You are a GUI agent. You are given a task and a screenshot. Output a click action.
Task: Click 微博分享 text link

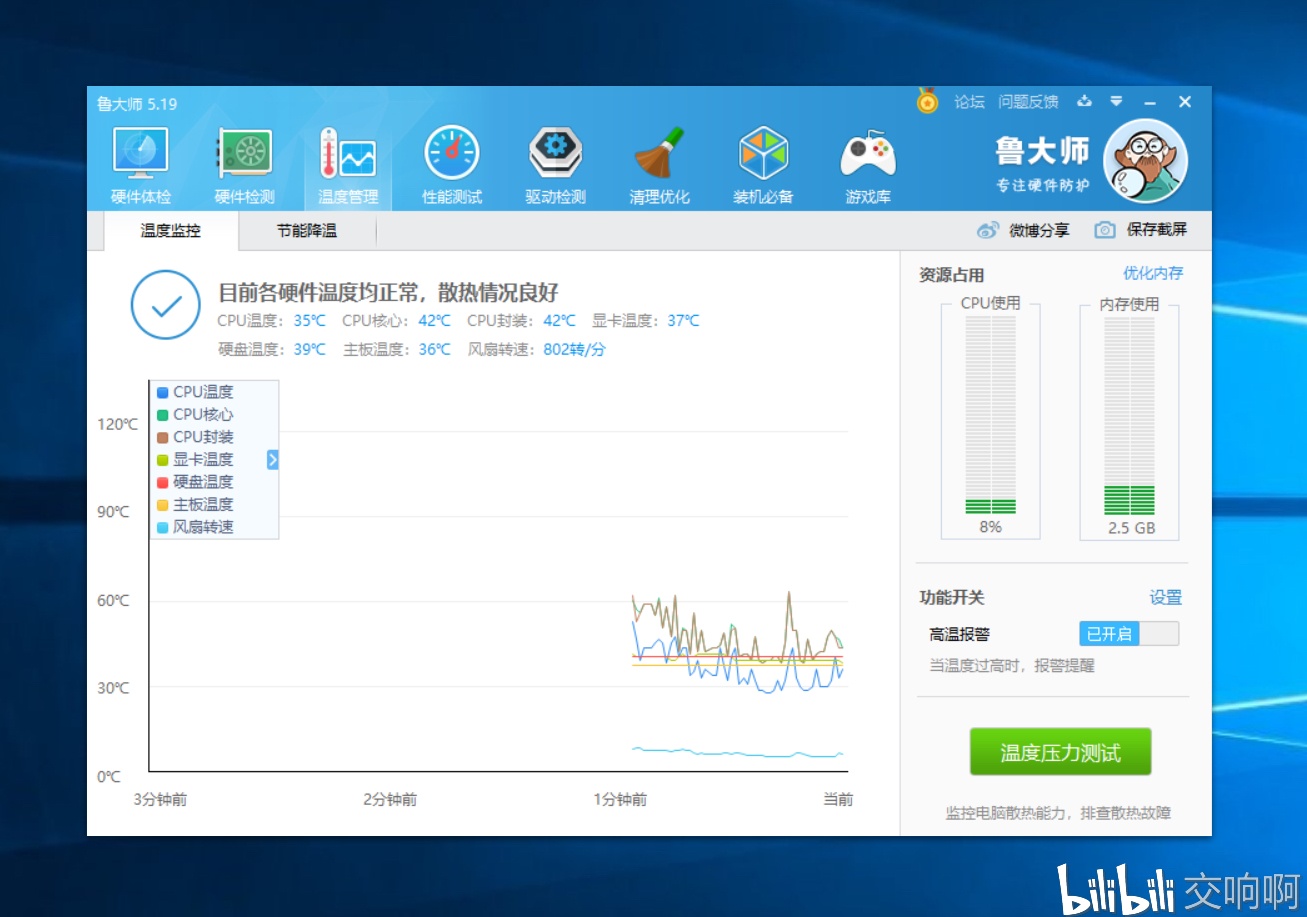[1039, 230]
